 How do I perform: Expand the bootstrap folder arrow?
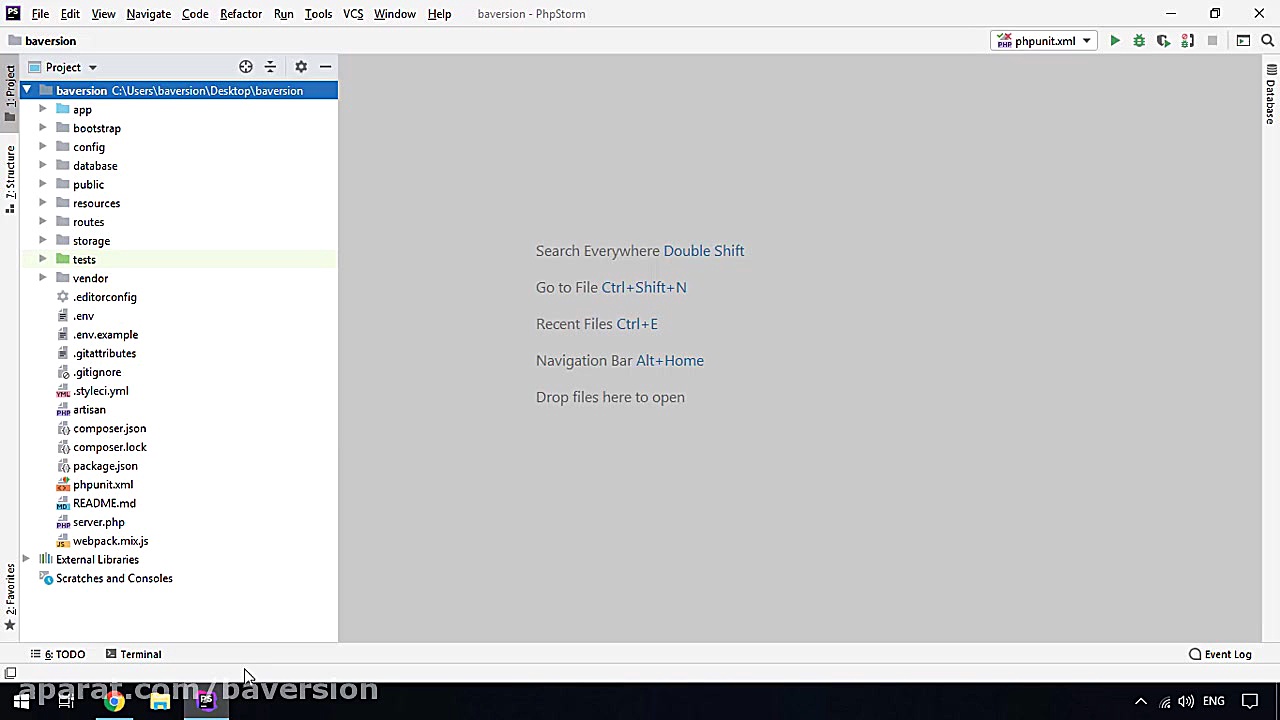[x=42, y=128]
